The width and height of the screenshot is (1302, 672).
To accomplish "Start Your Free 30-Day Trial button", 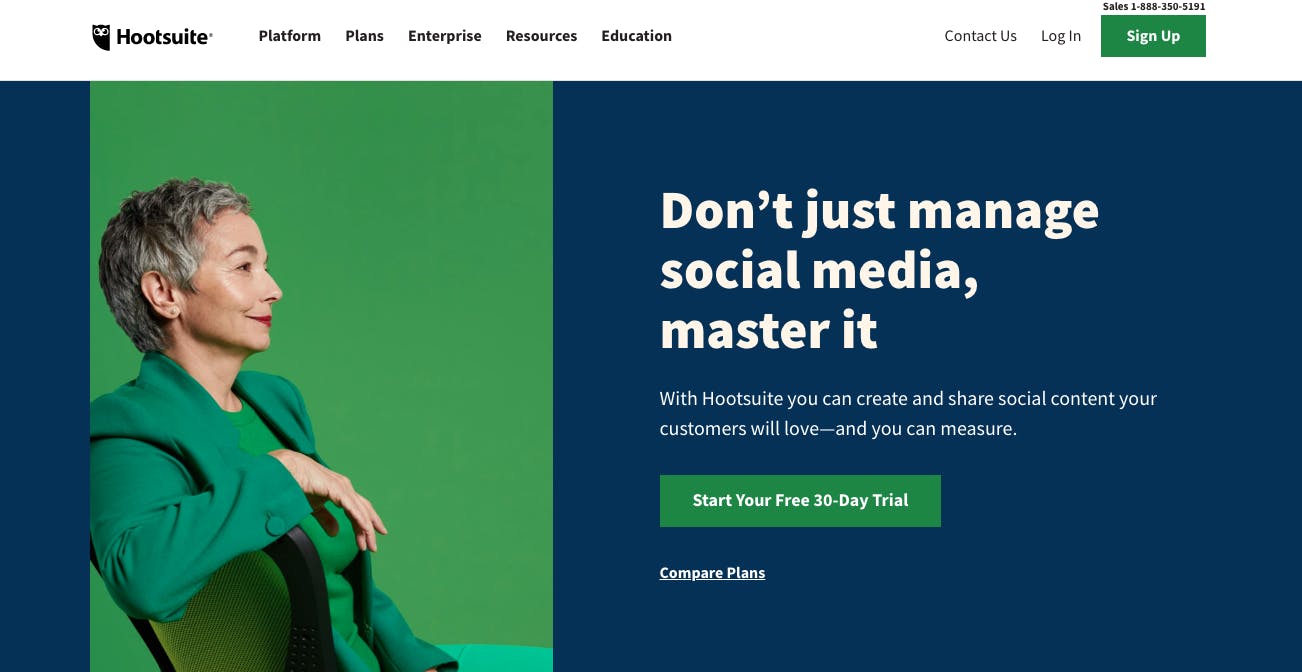I will coord(800,501).
